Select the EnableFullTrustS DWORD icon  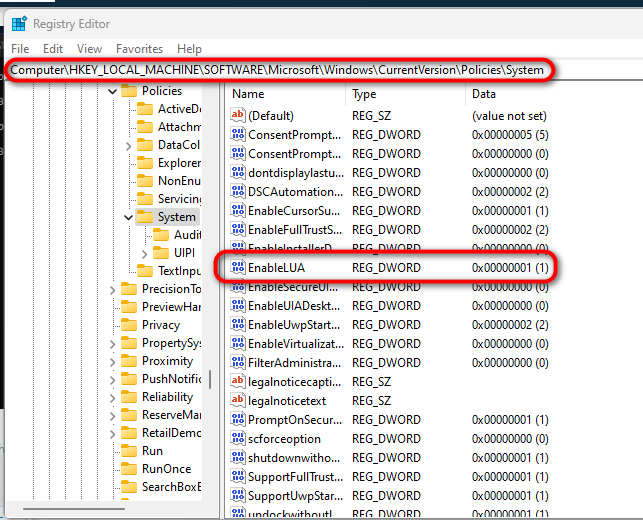238,229
